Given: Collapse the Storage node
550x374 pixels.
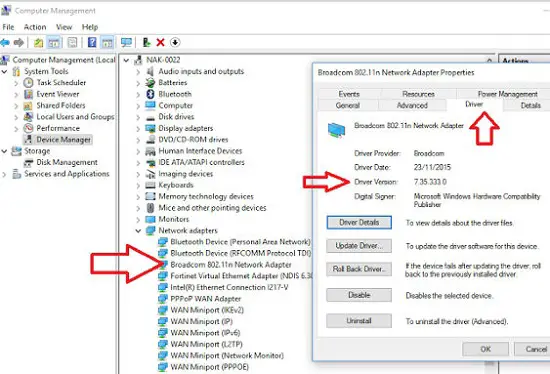Looking at the screenshot, I should (4, 151).
